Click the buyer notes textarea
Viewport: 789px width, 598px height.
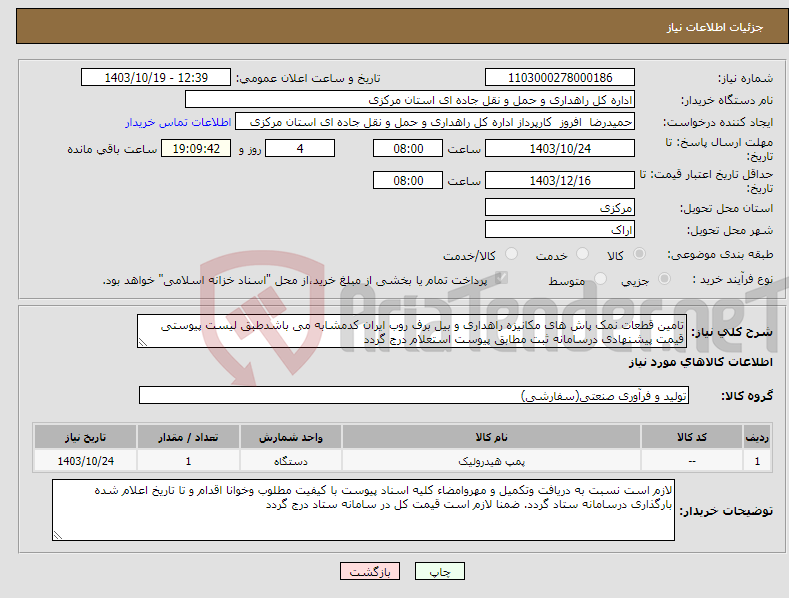click(x=363, y=510)
